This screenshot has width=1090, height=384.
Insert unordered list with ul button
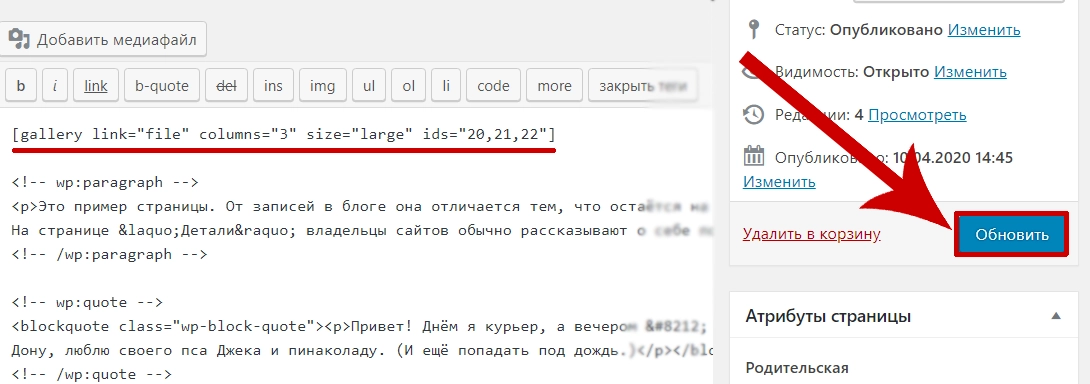369,86
